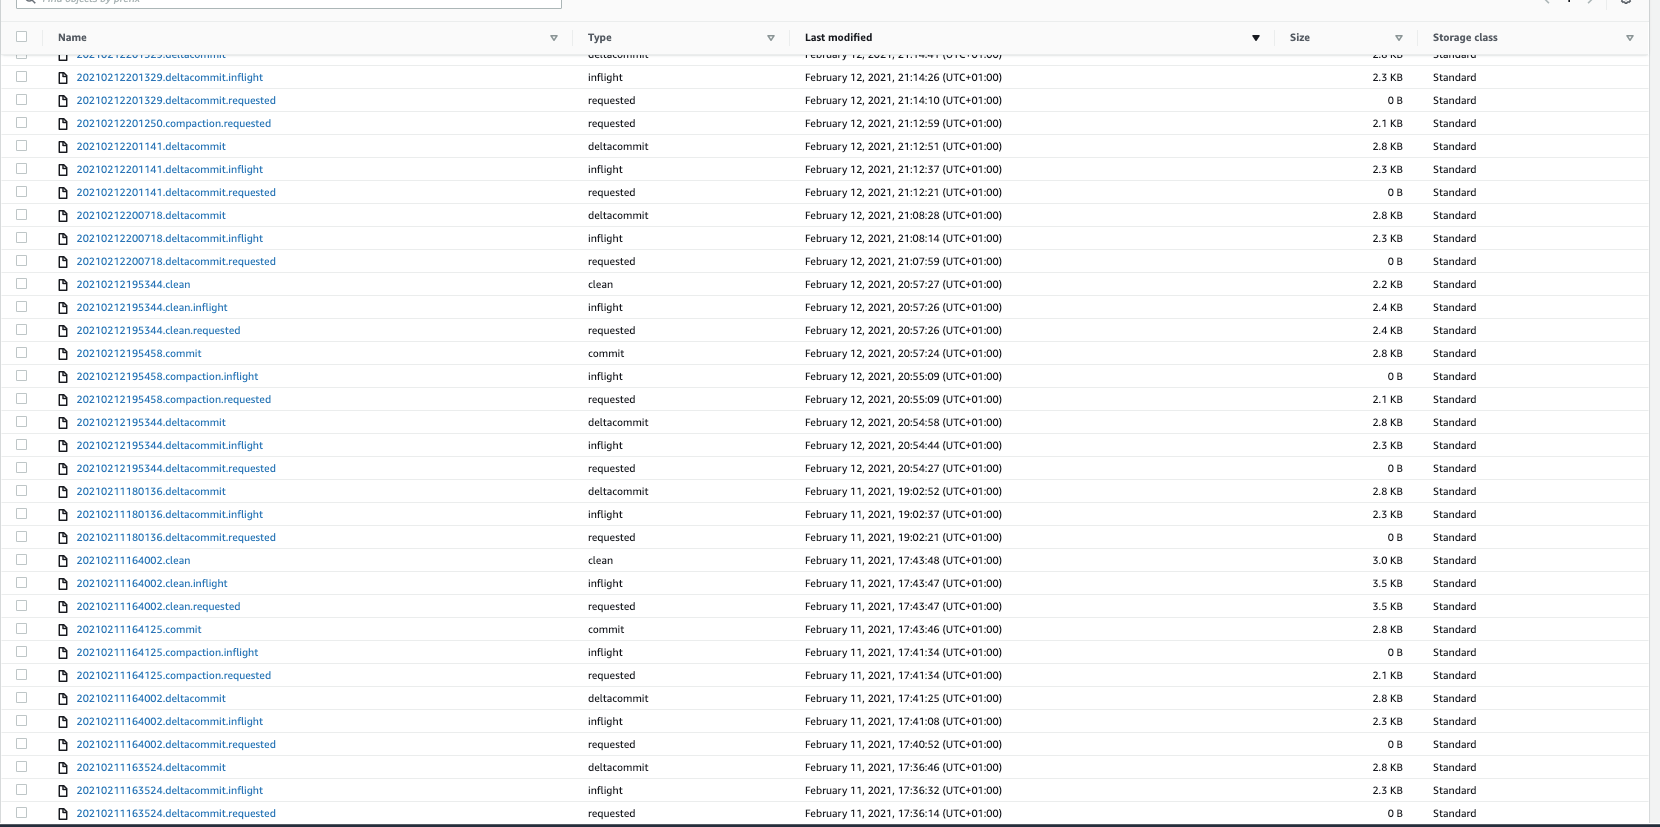Click file icon beside 20210211164002.deltacommit.inflight
Image resolution: width=1660 pixels, height=827 pixels.
coord(63,722)
